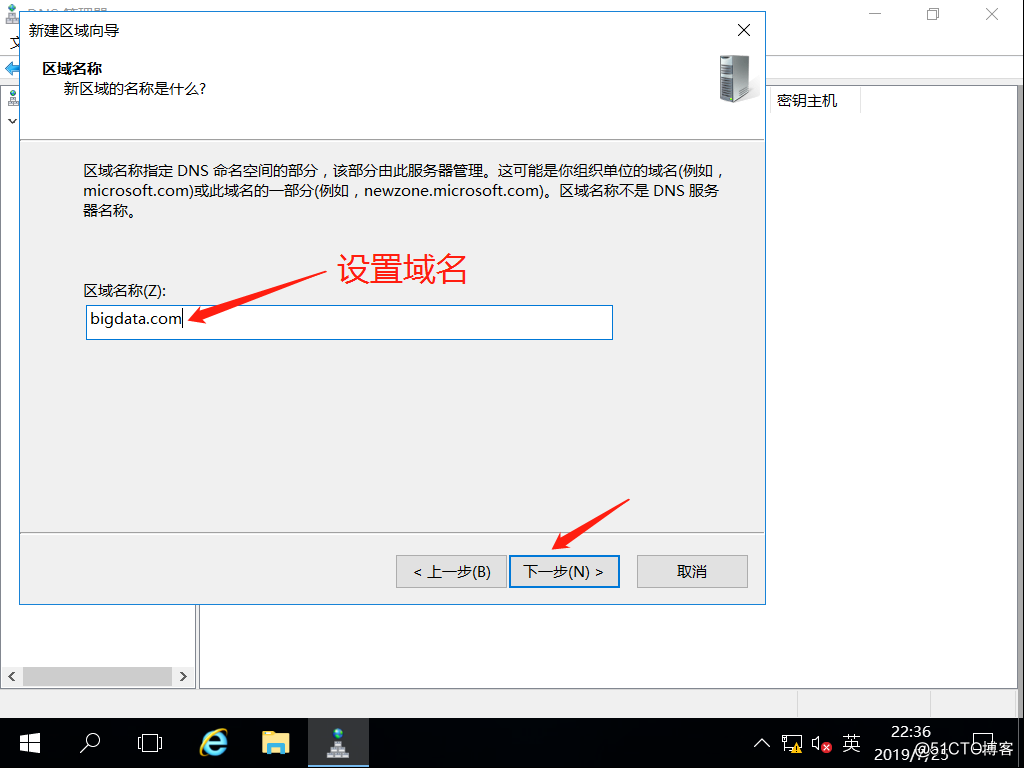Close the DNS Manager window

coord(991,14)
